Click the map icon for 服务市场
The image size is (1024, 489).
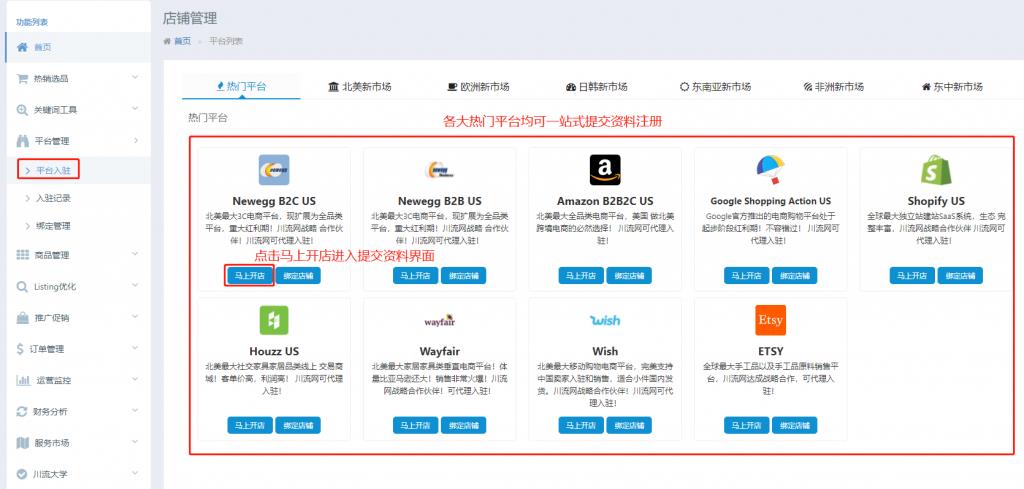[22, 443]
